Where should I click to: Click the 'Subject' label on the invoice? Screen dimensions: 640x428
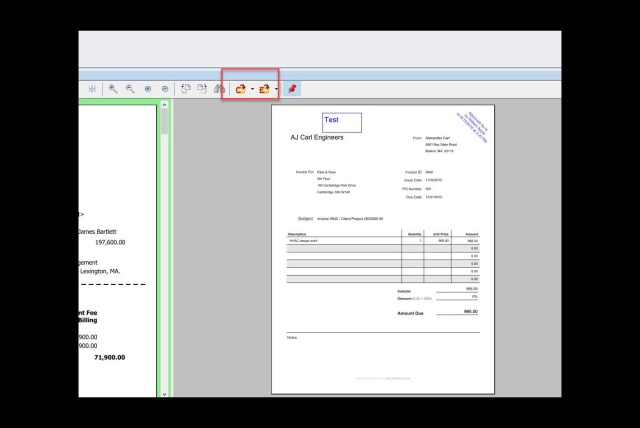tap(305, 219)
